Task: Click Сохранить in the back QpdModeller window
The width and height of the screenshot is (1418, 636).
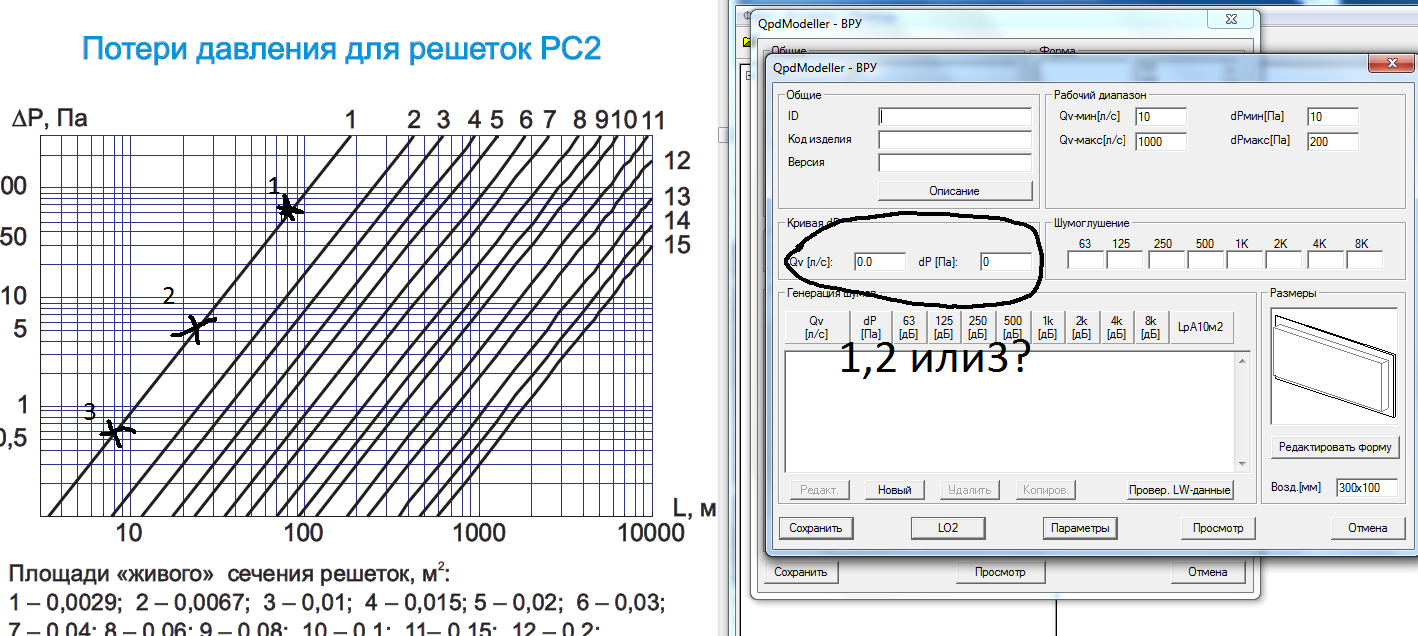Action: coord(801,573)
